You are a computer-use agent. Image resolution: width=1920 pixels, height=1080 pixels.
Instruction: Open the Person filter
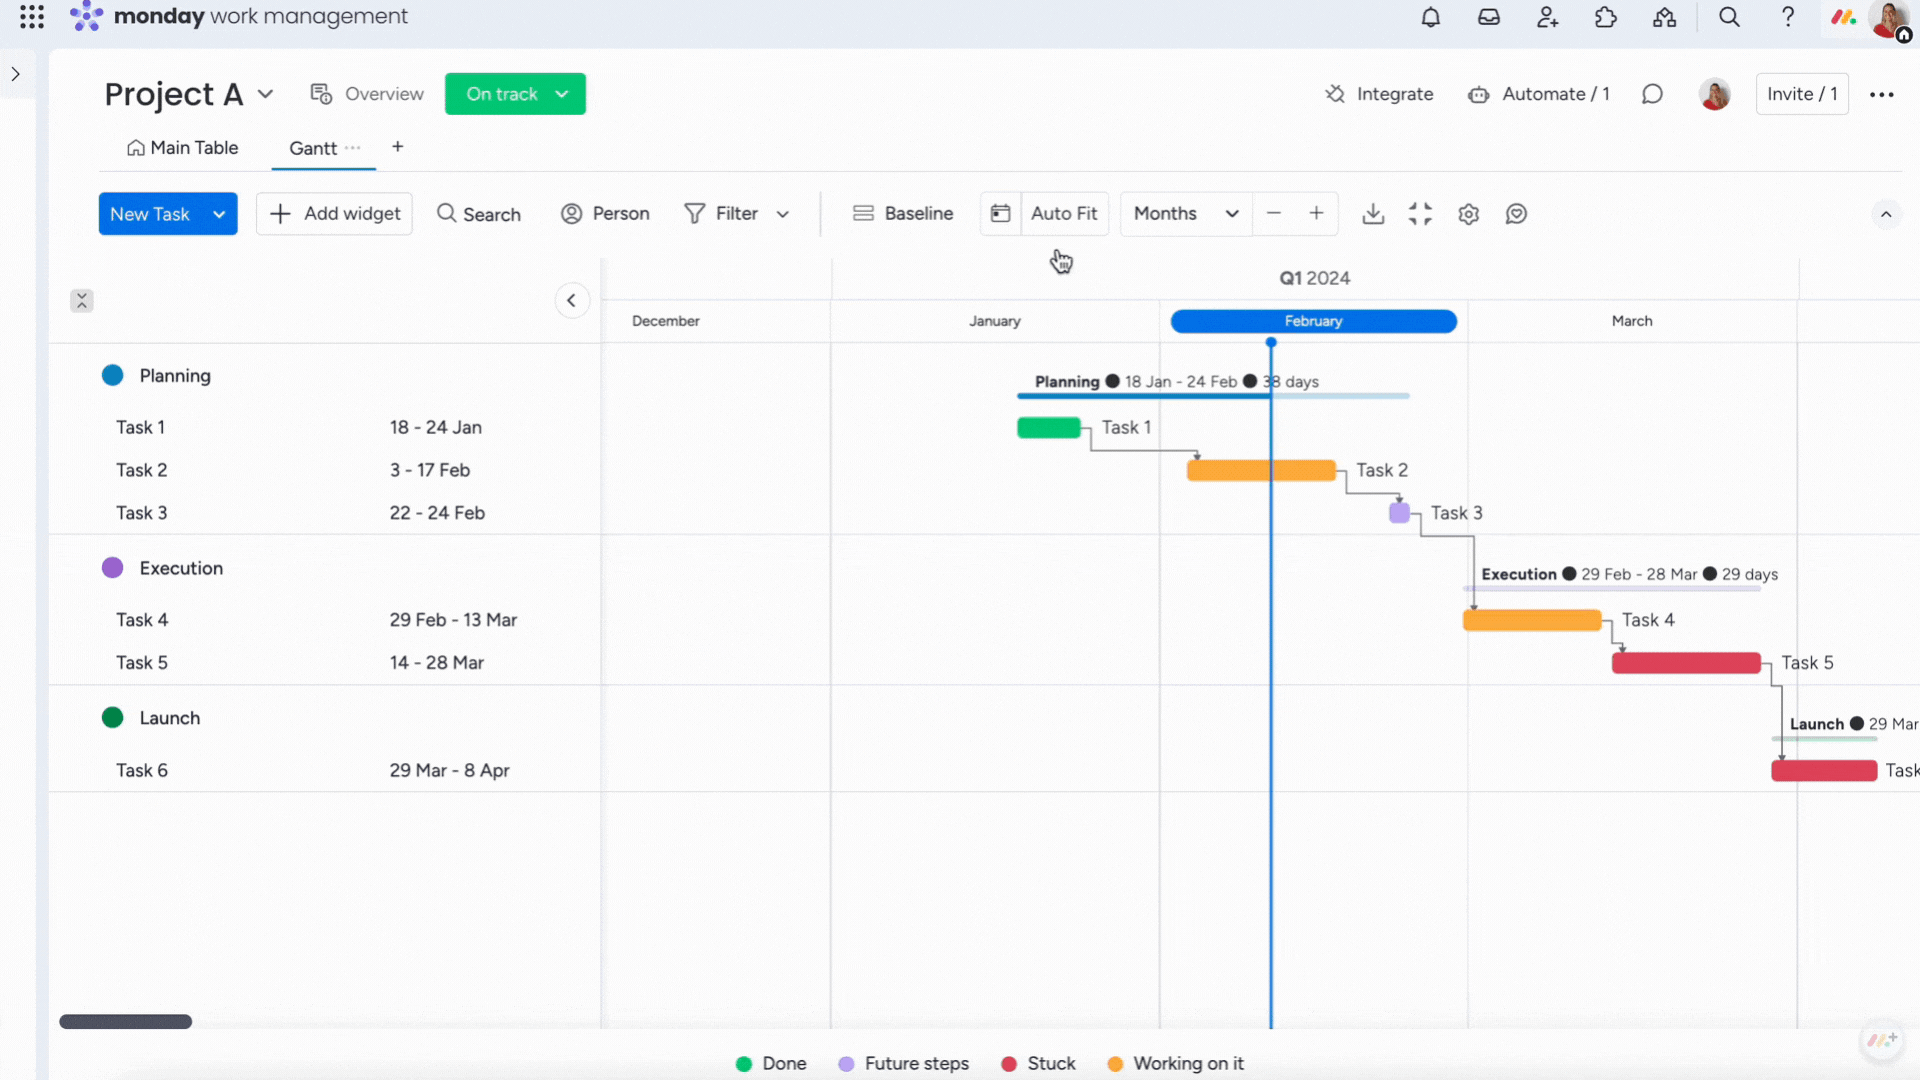point(605,214)
